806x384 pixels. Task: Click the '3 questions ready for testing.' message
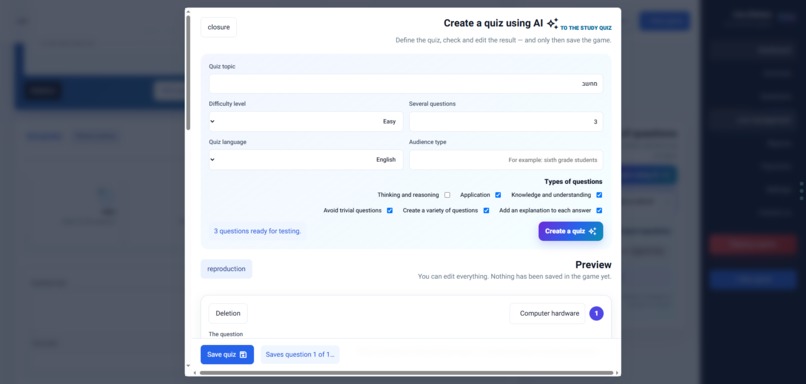[257, 231]
